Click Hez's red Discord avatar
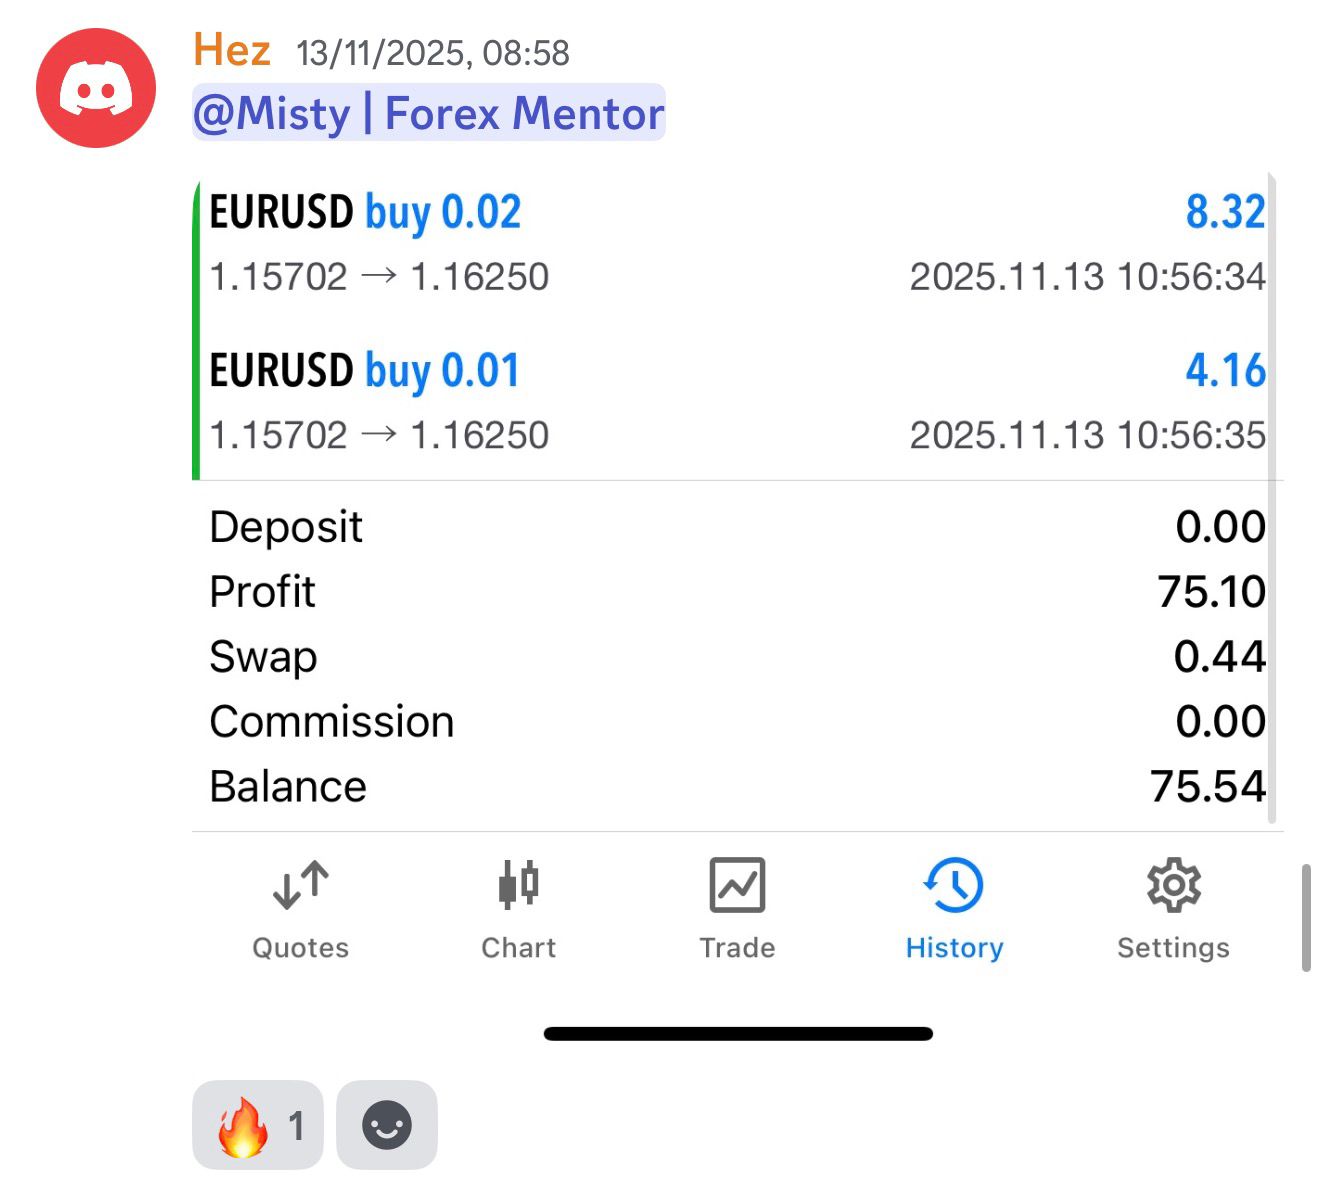The image size is (1320, 1192). pos(96,88)
